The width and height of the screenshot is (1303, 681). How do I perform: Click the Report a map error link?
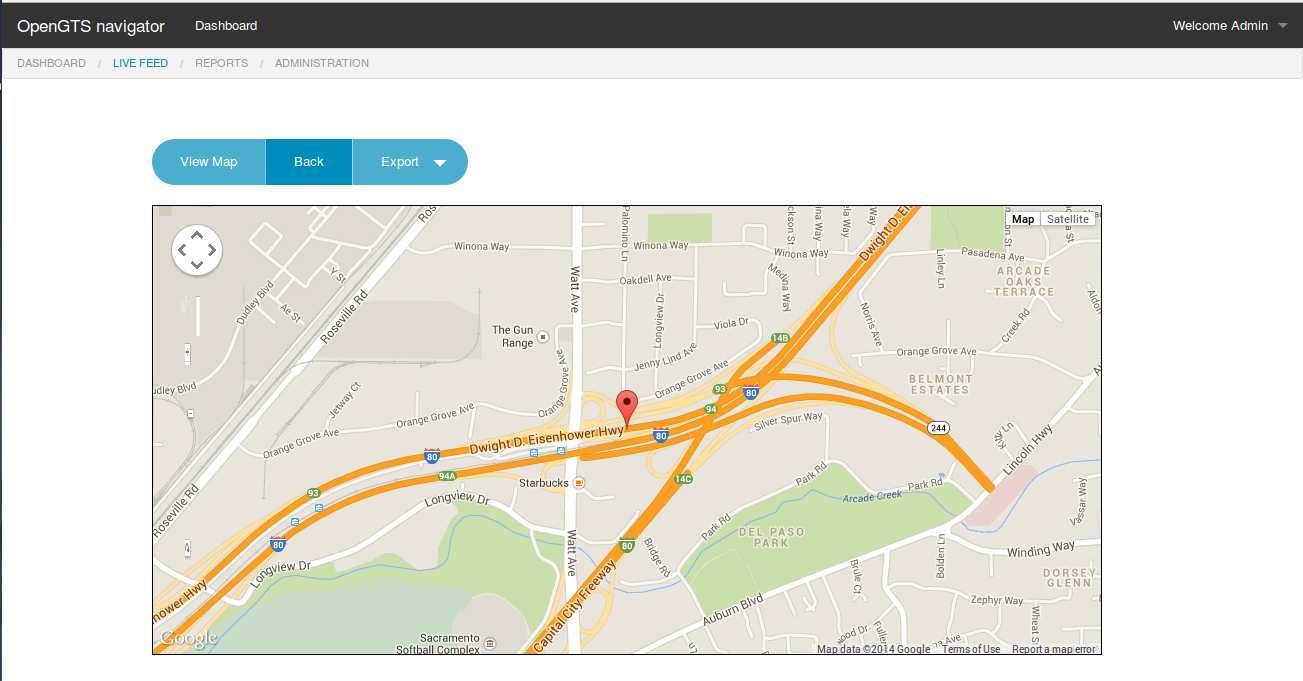1052,648
